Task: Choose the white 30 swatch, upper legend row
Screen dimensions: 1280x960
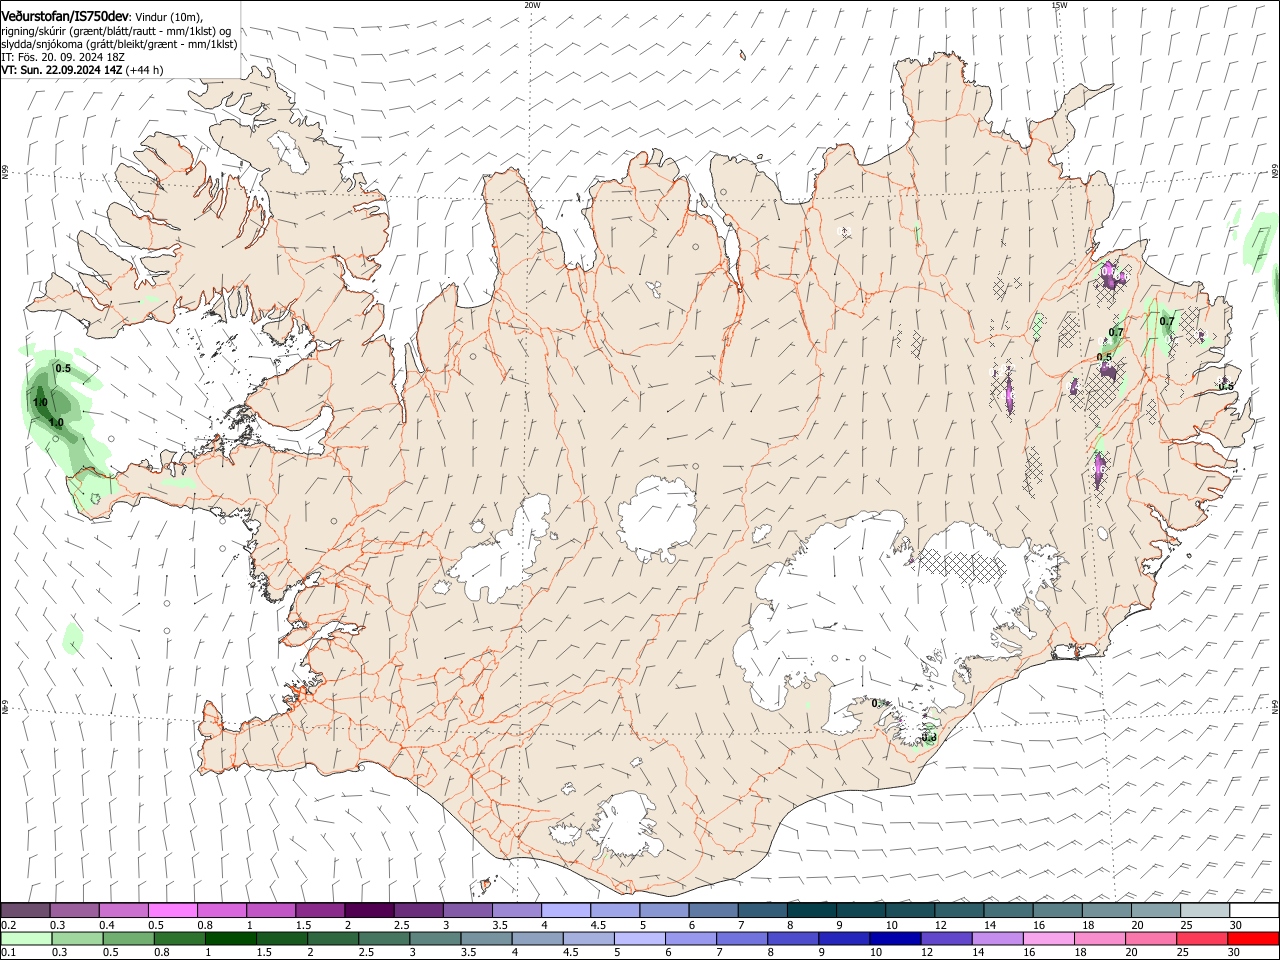Action: pos(1254,910)
